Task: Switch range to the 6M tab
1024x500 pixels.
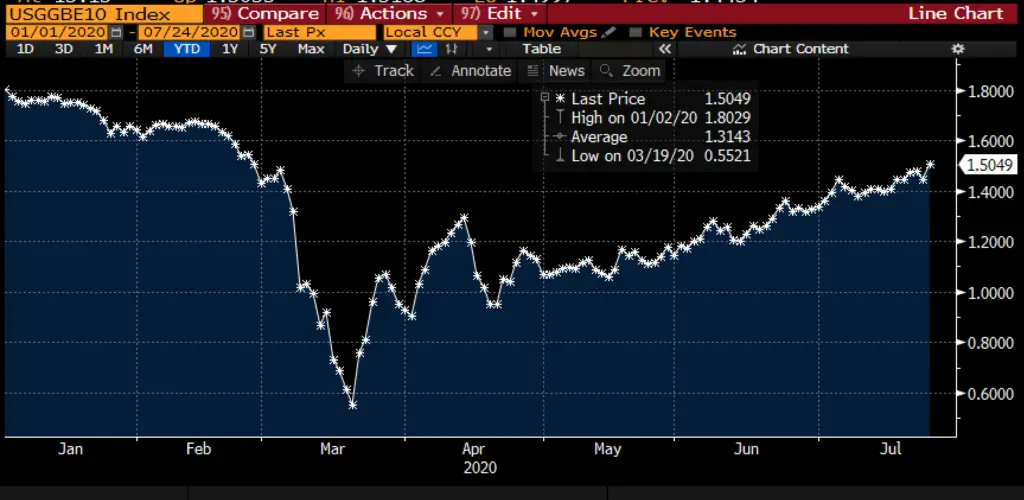Action: tap(144, 49)
